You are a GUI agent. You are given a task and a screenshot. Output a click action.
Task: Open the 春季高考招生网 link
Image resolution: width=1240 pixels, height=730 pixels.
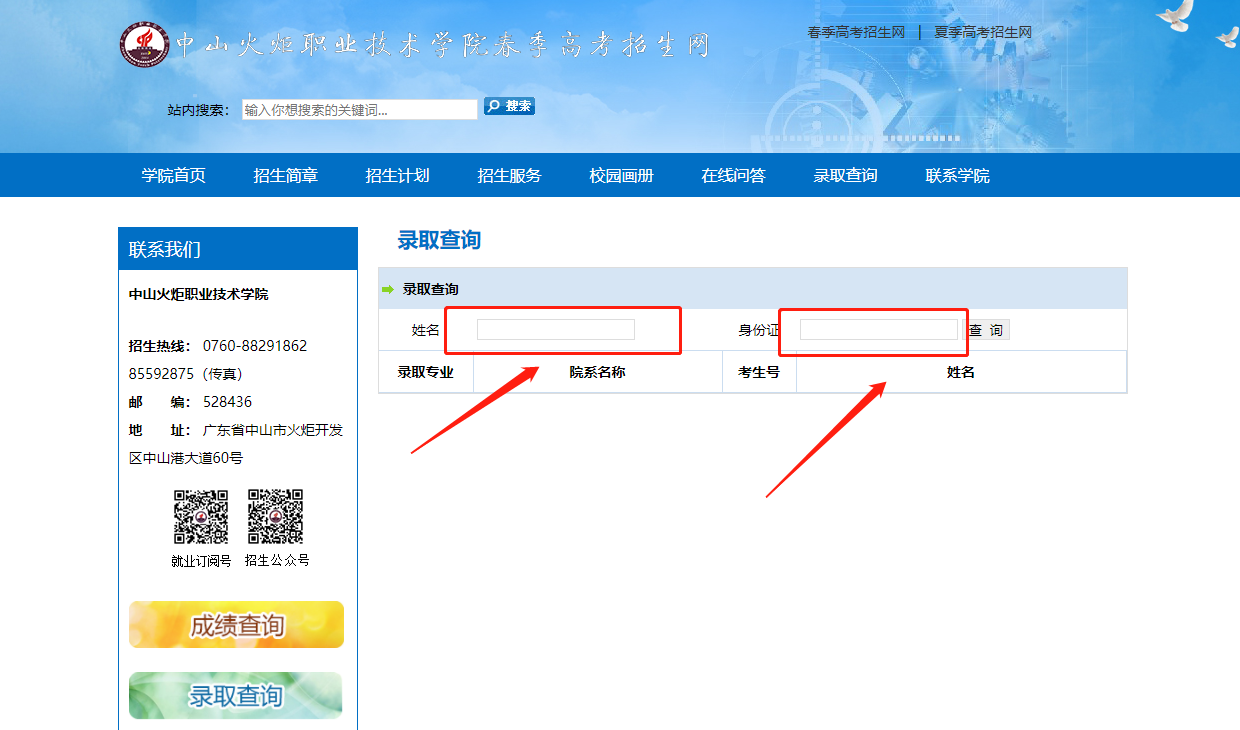856,32
